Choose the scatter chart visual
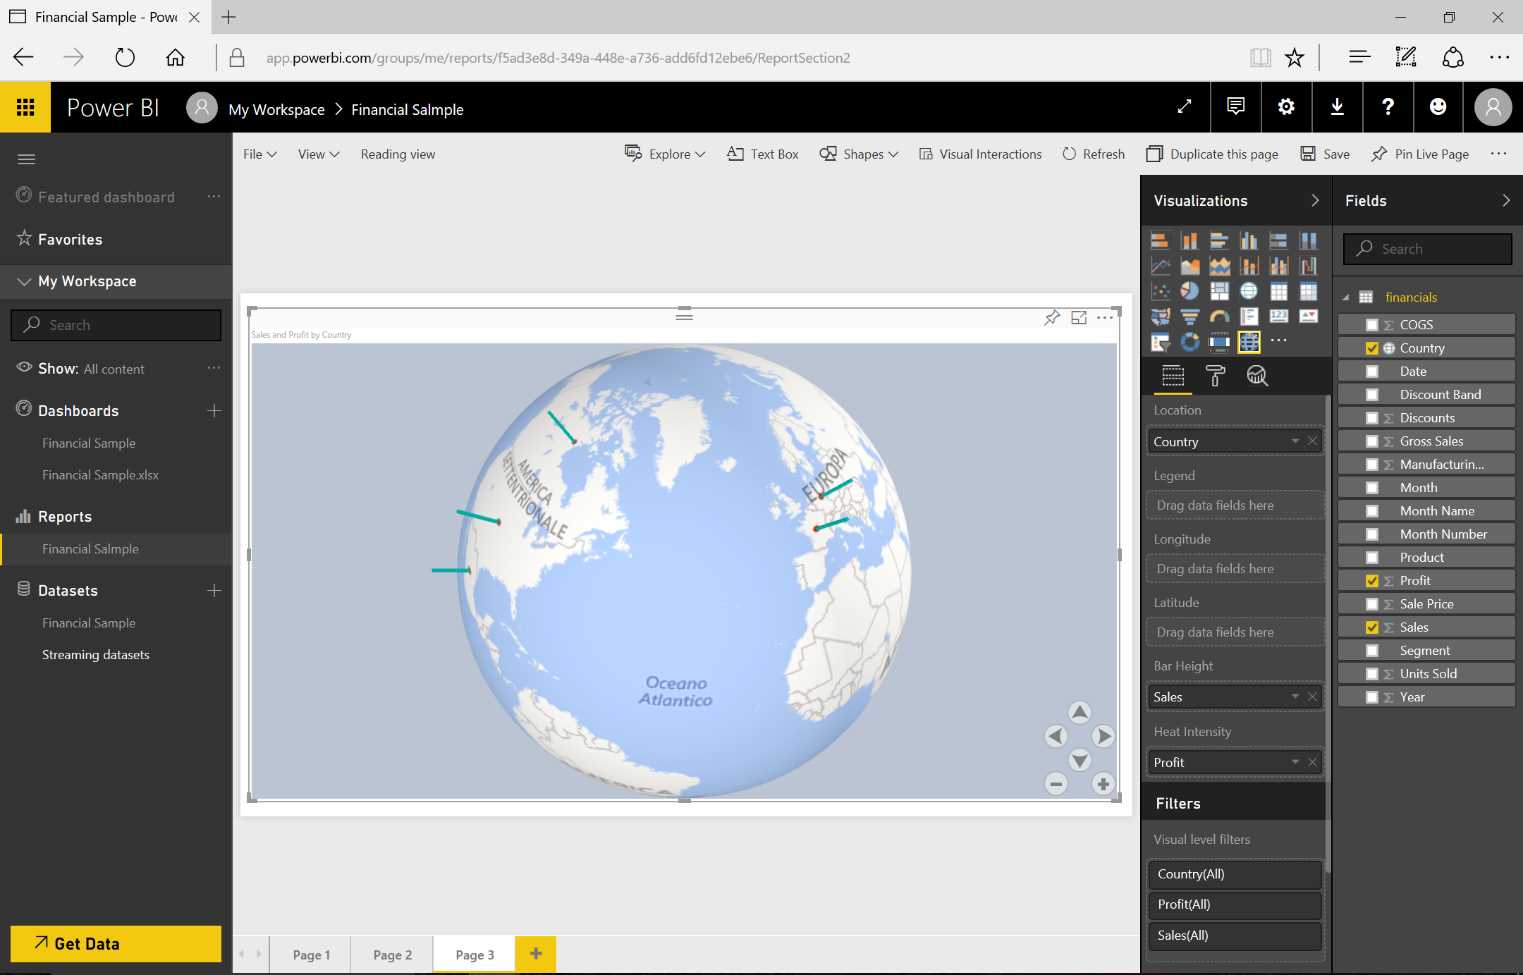The width and height of the screenshot is (1523, 975). 1160,291
